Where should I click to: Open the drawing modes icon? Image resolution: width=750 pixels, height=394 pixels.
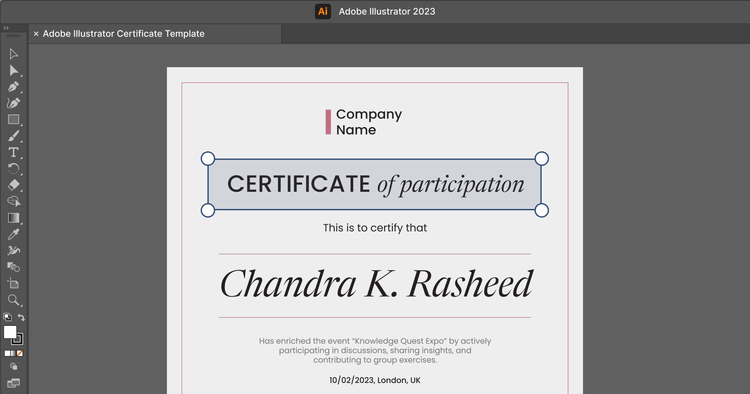(x=13, y=367)
